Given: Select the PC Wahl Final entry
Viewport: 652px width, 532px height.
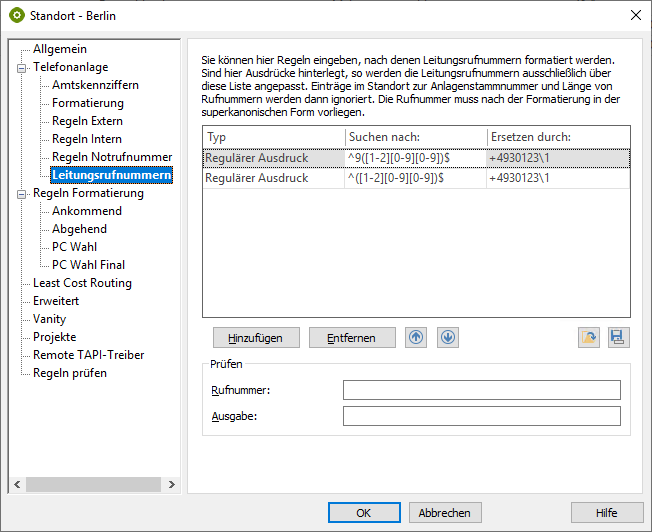Looking at the screenshot, I should (x=88, y=265).
